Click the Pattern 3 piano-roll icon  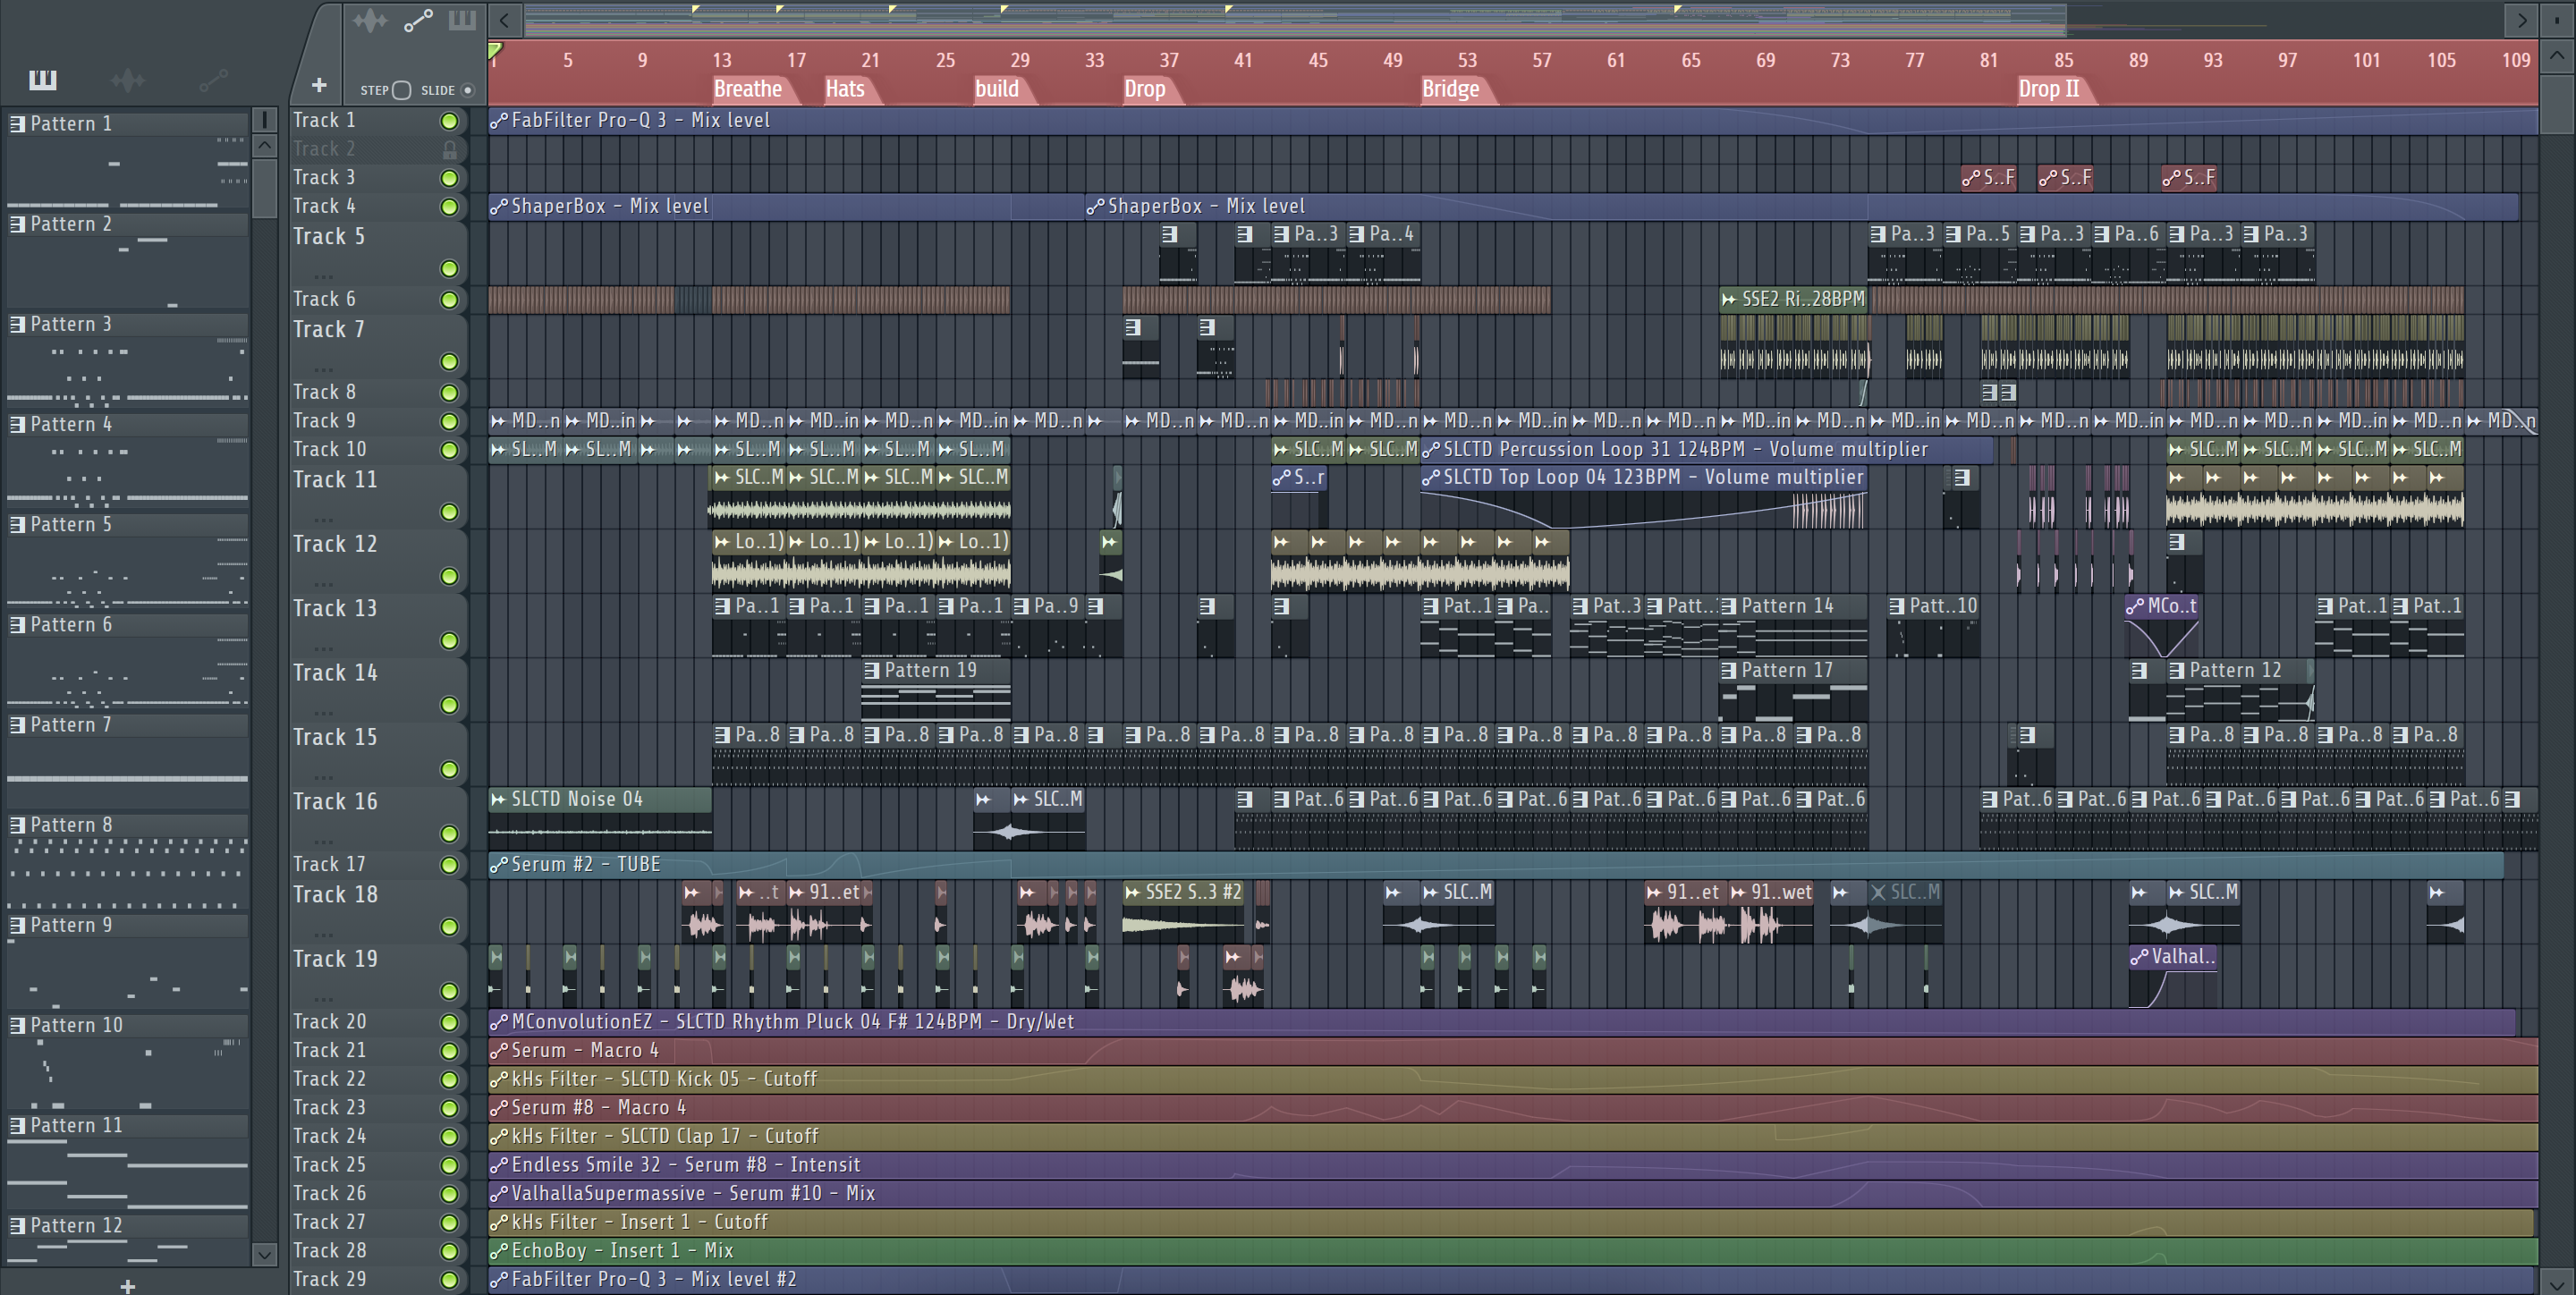coord(17,324)
